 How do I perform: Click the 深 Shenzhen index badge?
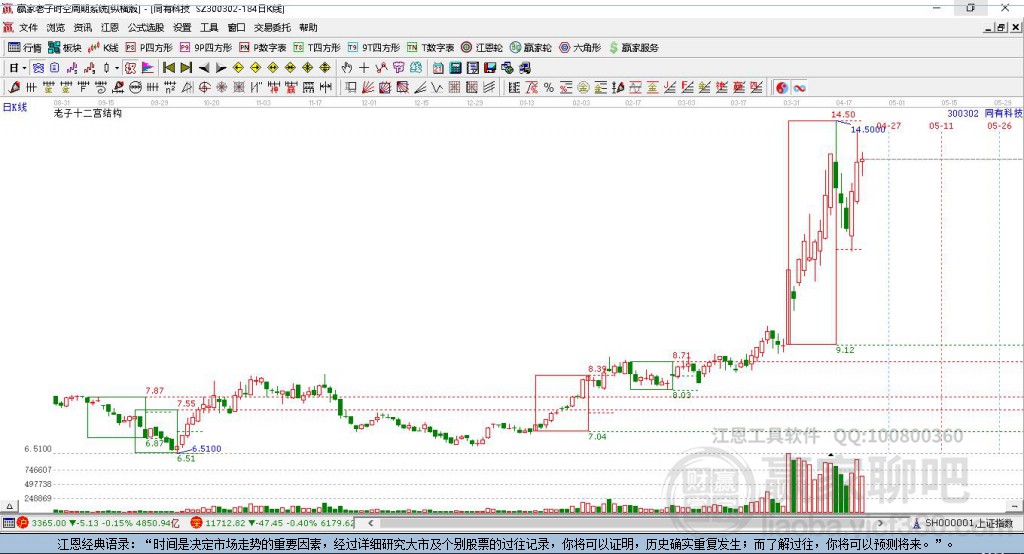(197, 523)
